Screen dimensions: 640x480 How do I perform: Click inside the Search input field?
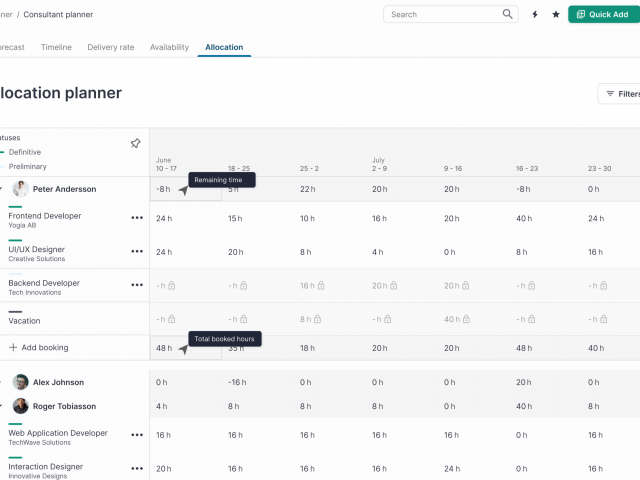point(442,15)
